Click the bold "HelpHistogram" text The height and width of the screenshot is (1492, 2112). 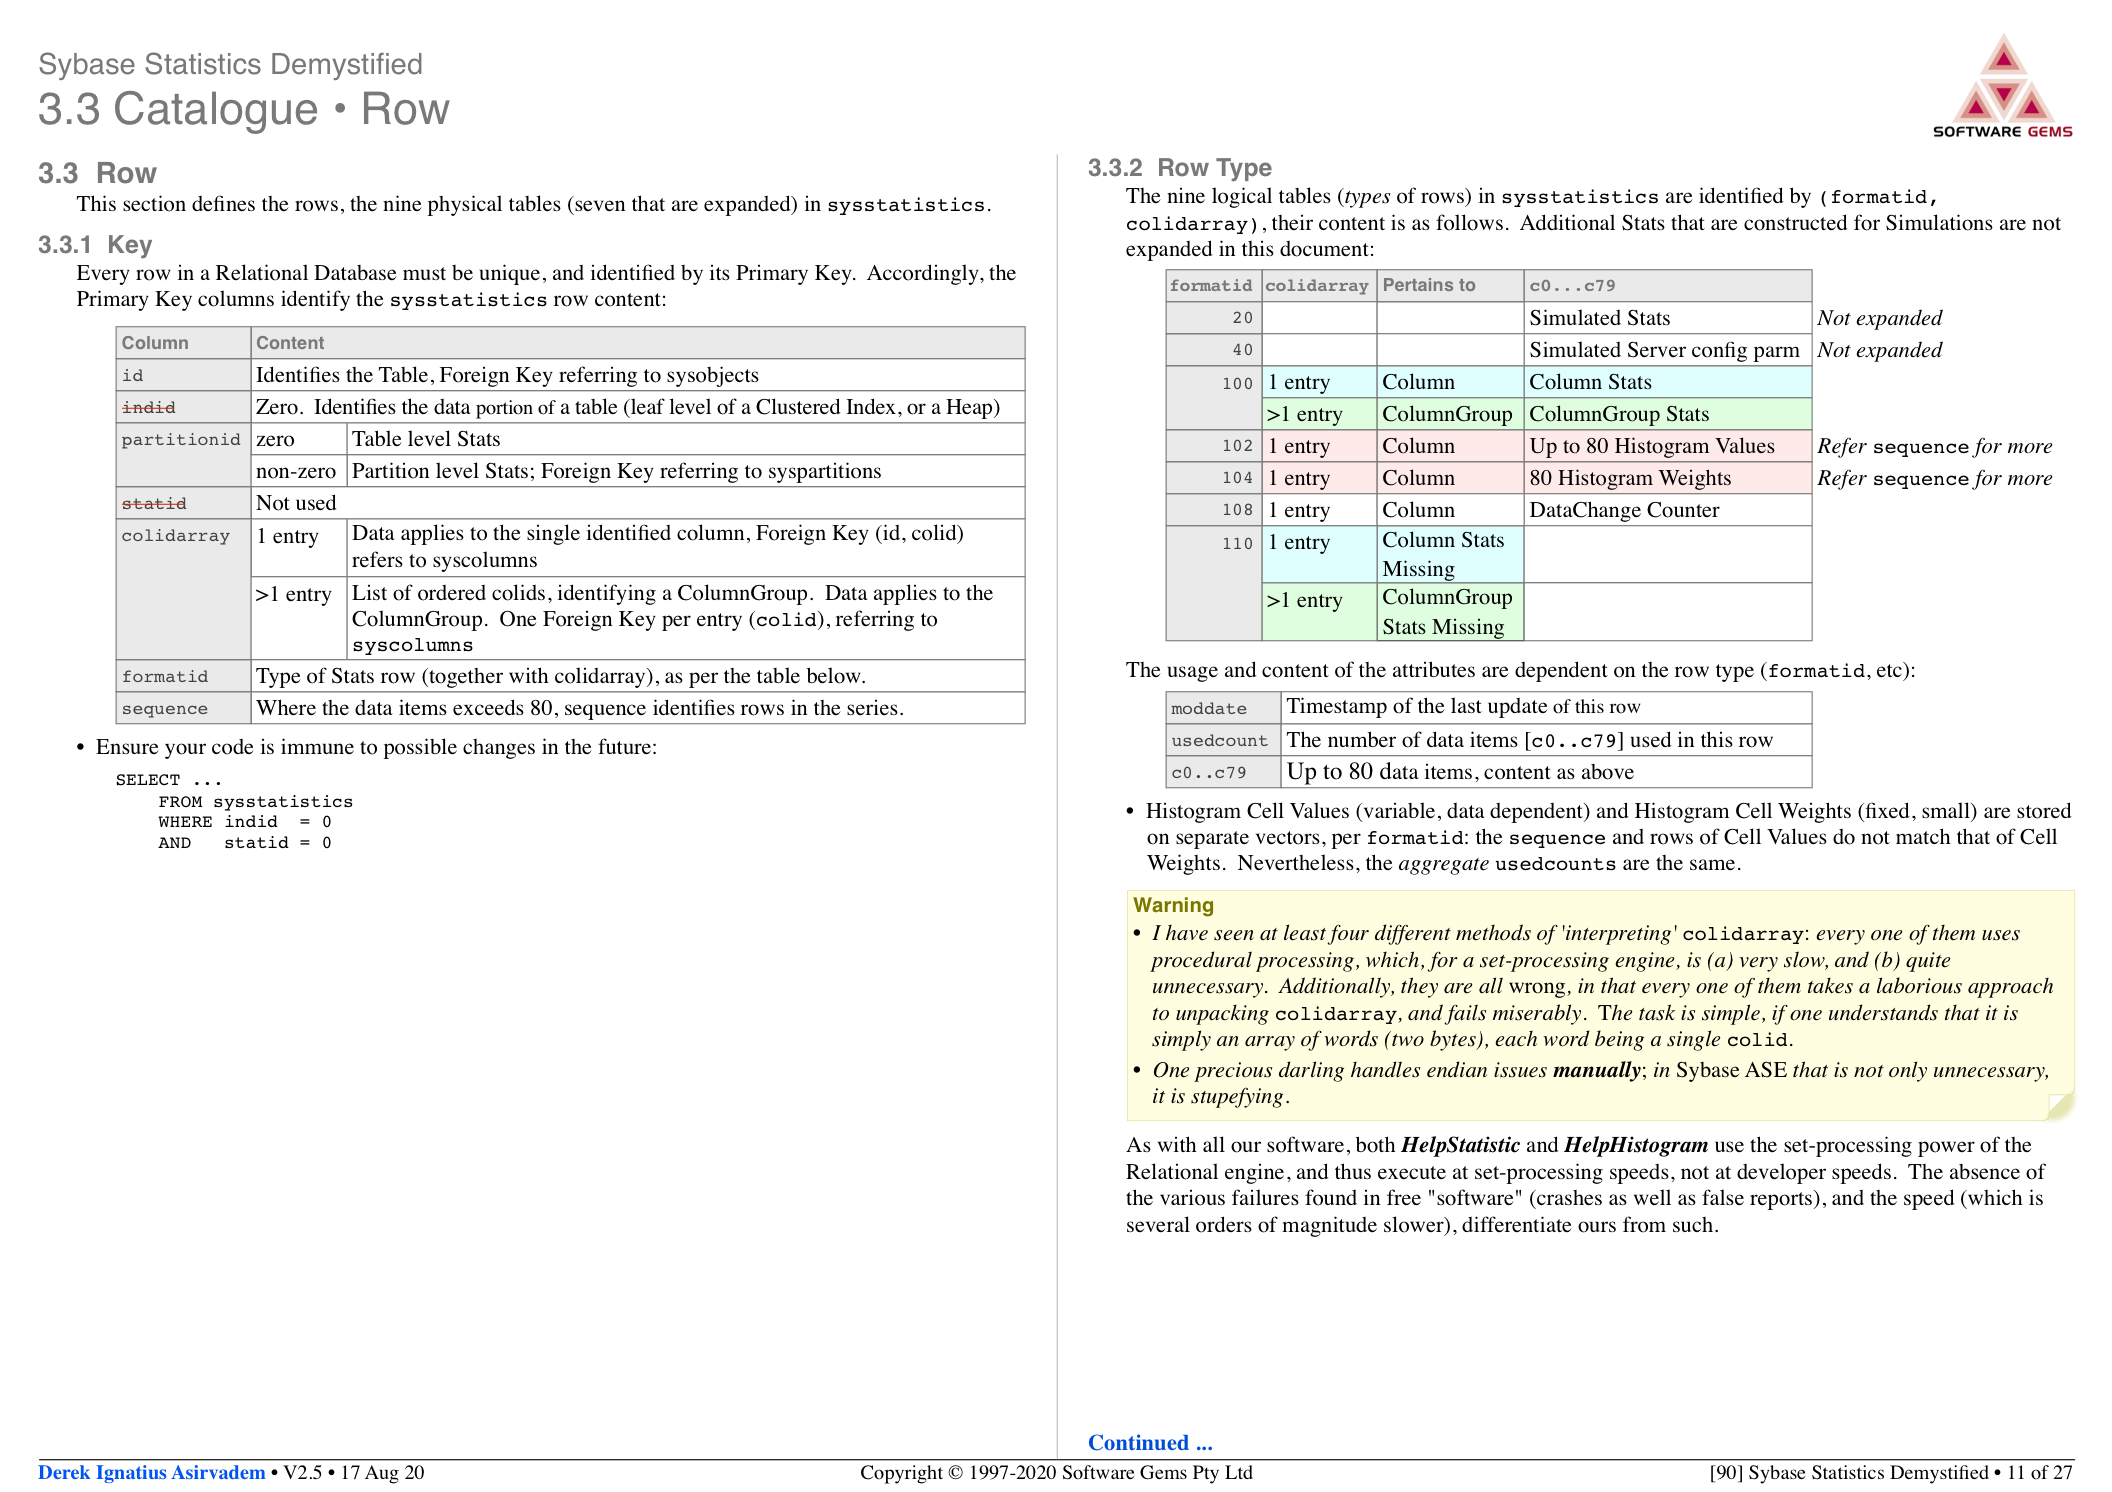click(1637, 1145)
